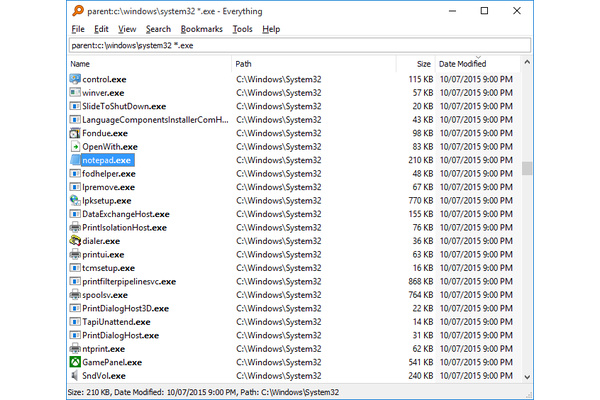
Task: Select the SndVol.exe file name
Action: tap(104, 376)
